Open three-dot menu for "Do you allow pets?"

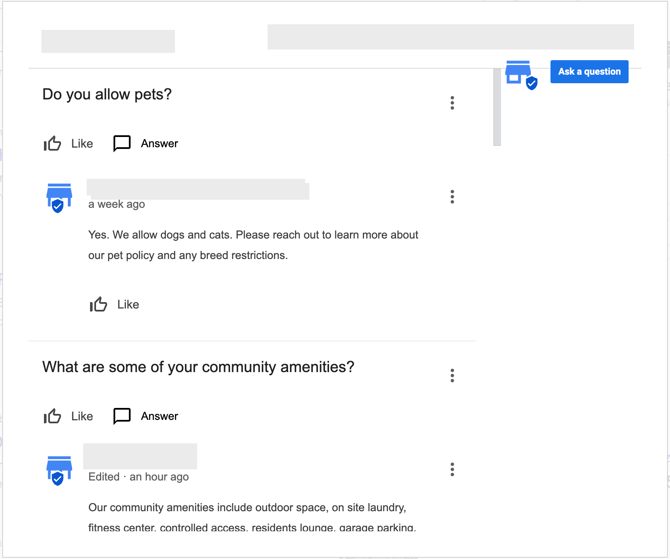coord(452,103)
